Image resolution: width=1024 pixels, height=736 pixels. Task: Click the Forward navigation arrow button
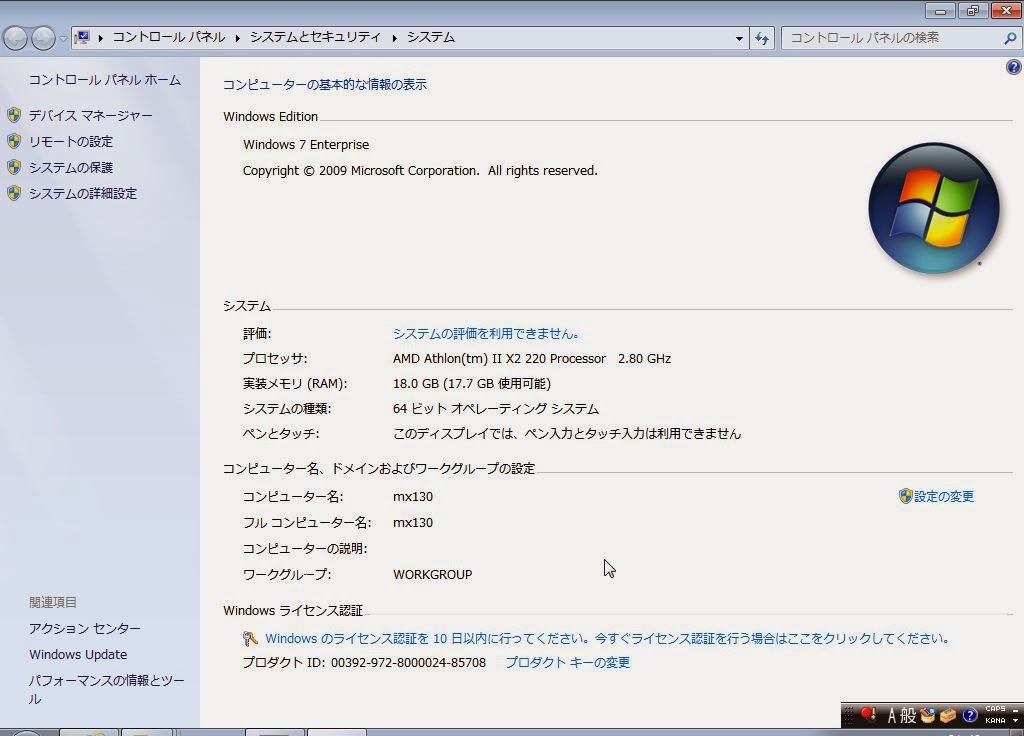[x=43, y=38]
